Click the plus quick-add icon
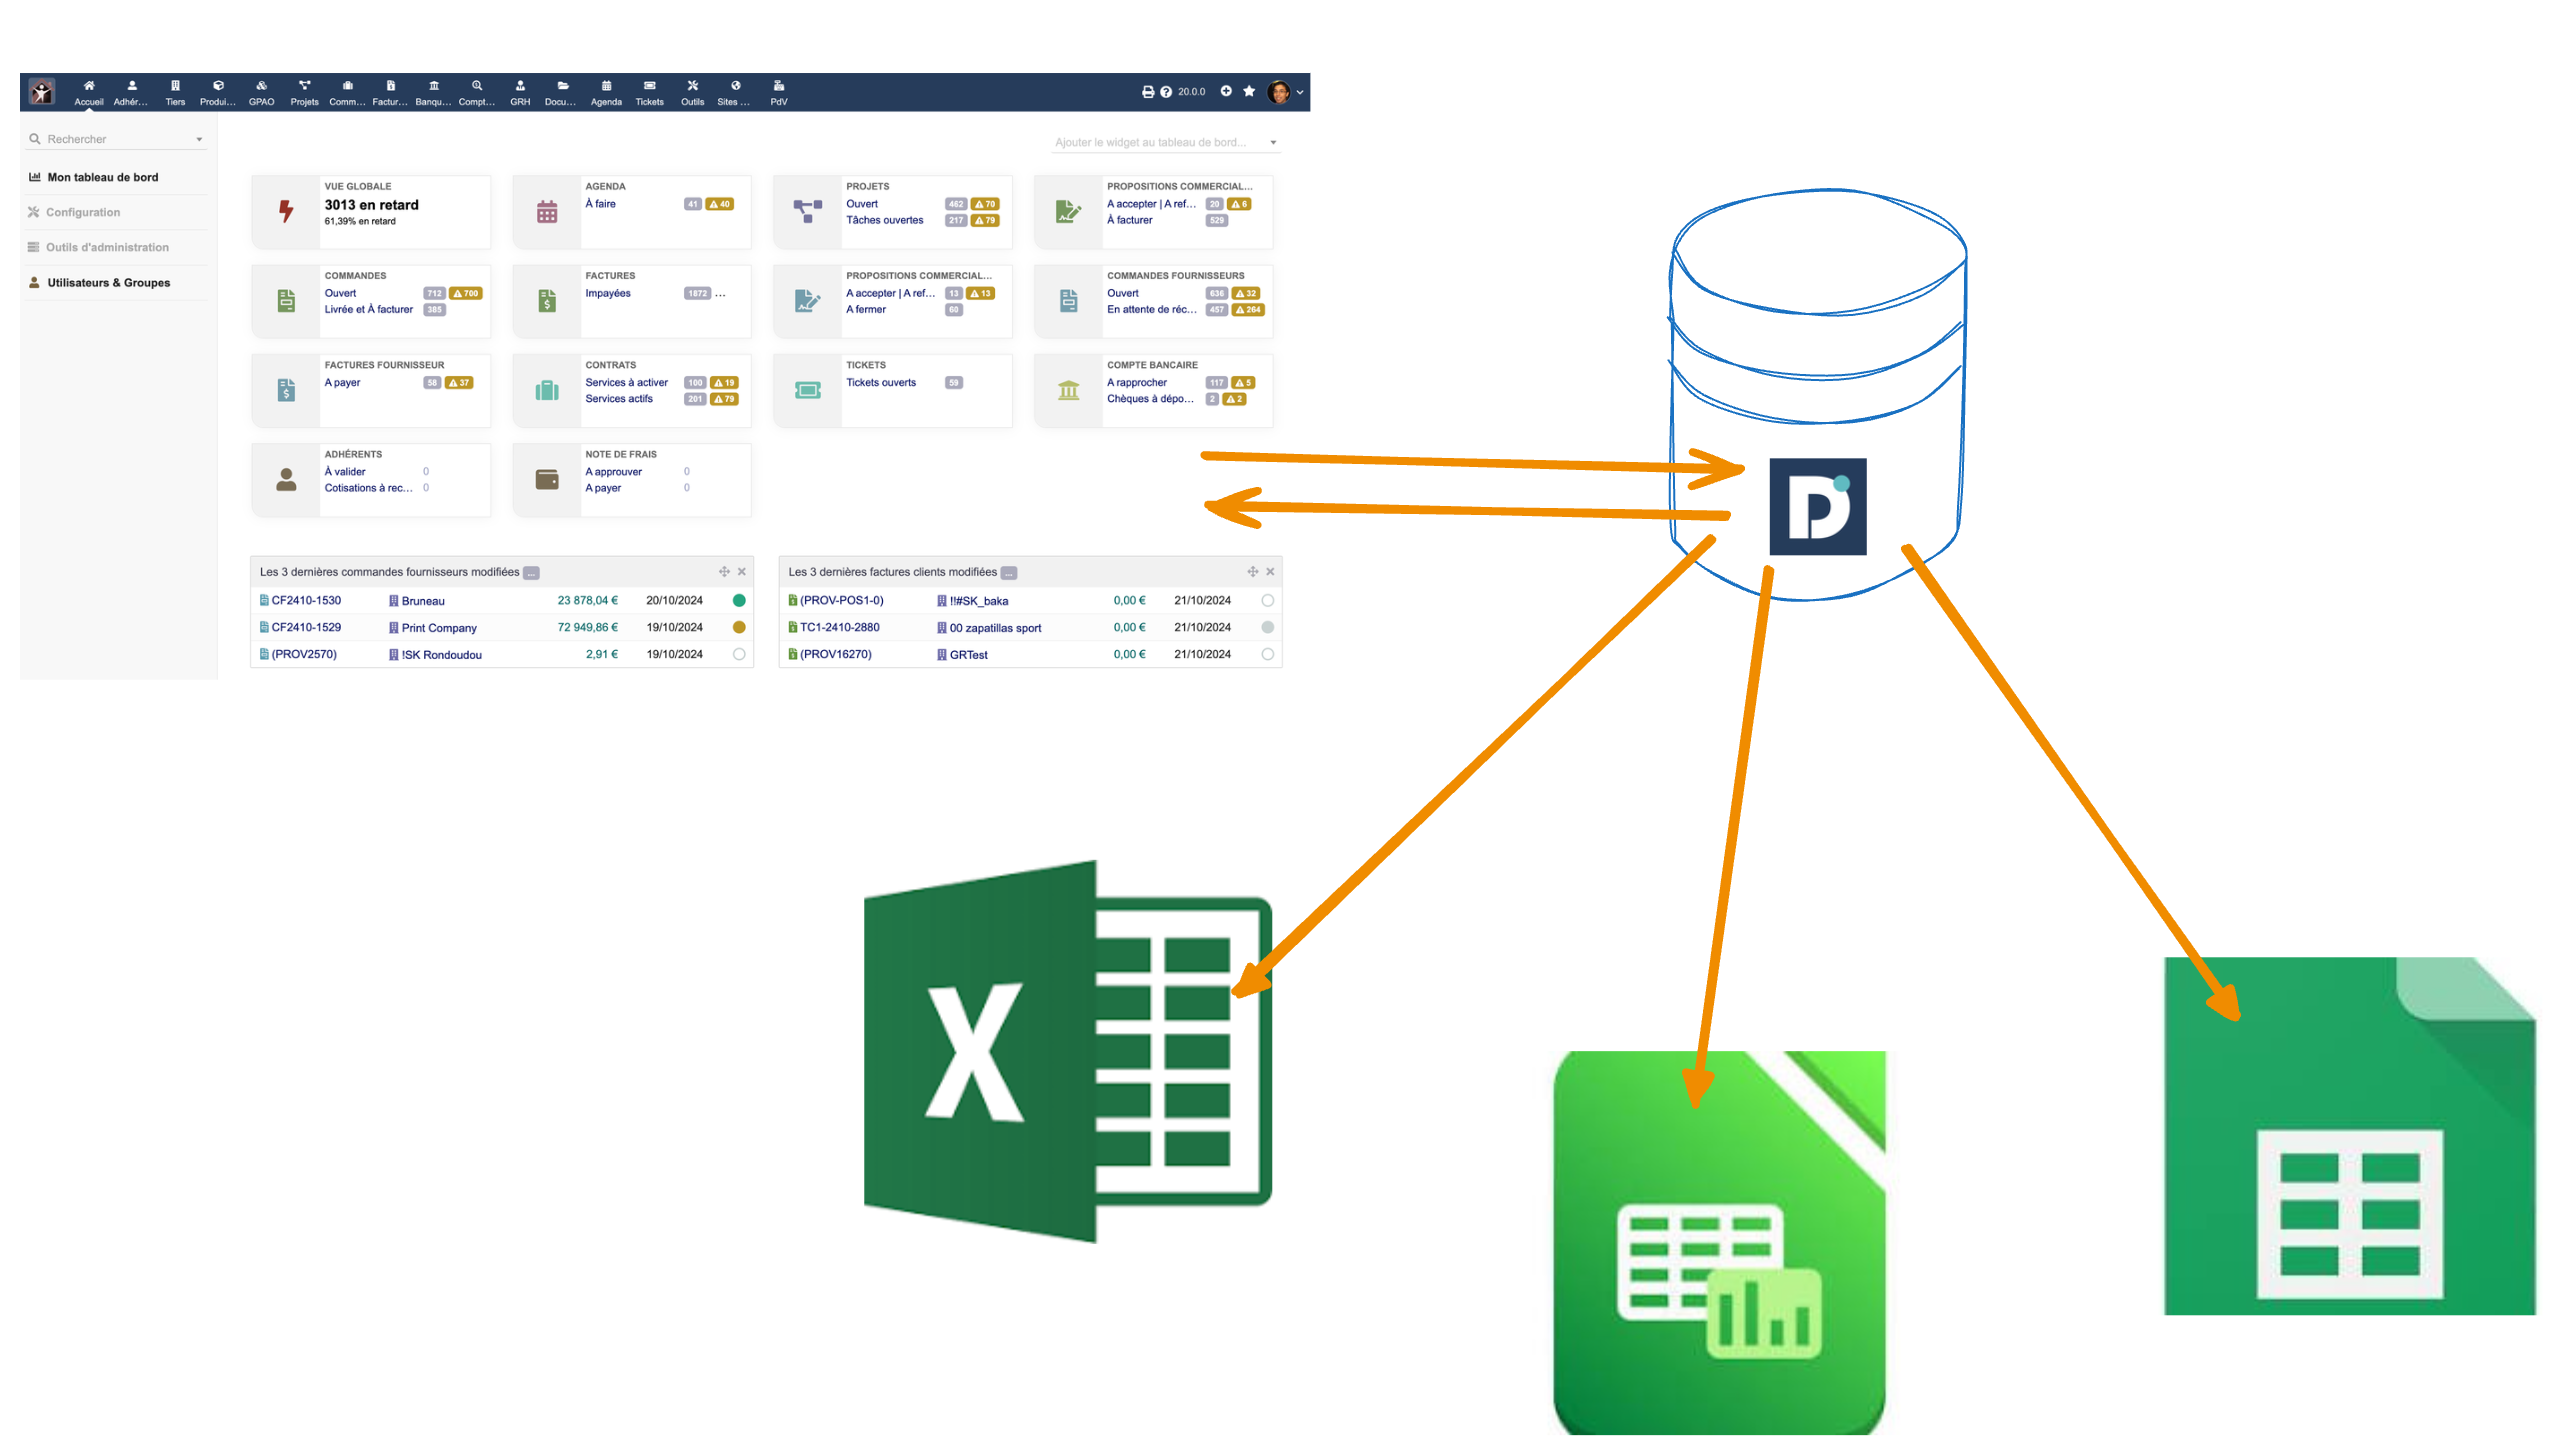The image size is (2562, 1455). click(x=1226, y=91)
